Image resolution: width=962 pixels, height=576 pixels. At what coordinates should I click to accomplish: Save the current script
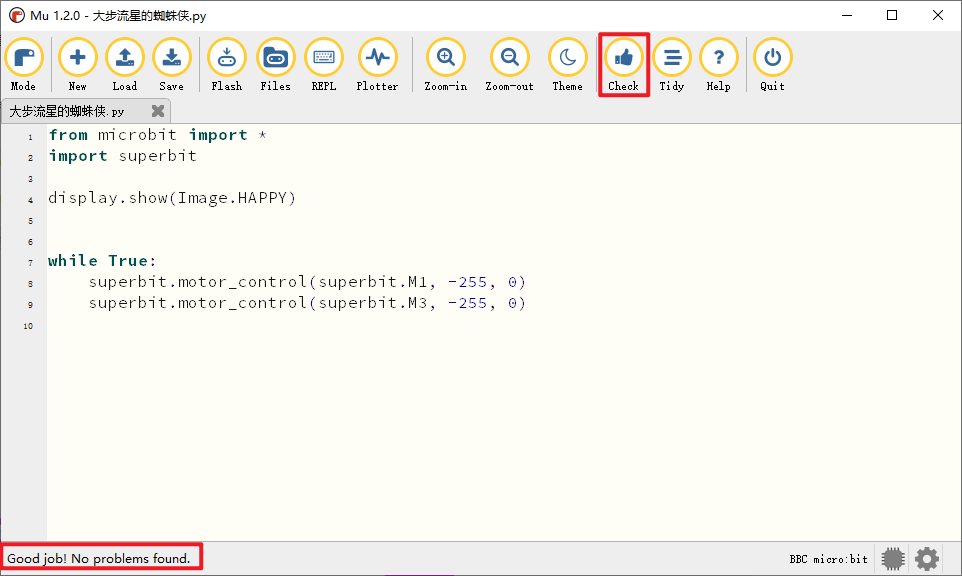[x=171, y=65]
